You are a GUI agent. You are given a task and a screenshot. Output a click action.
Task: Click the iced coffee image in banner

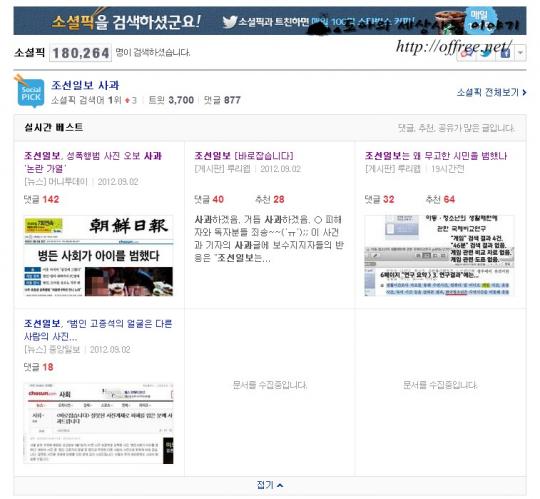point(449,21)
